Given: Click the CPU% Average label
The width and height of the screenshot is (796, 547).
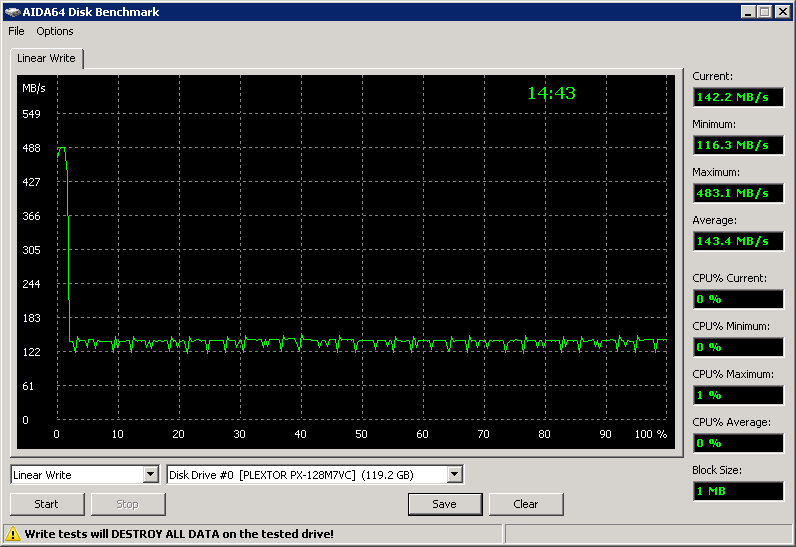Looking at the screenshot, I should 732,422.
